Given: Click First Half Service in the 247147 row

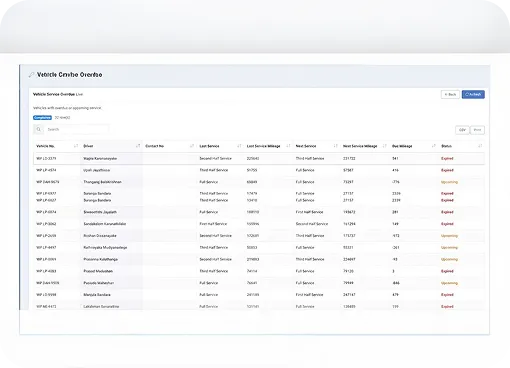Looking at the screenshot, I should tap(309, 295).
